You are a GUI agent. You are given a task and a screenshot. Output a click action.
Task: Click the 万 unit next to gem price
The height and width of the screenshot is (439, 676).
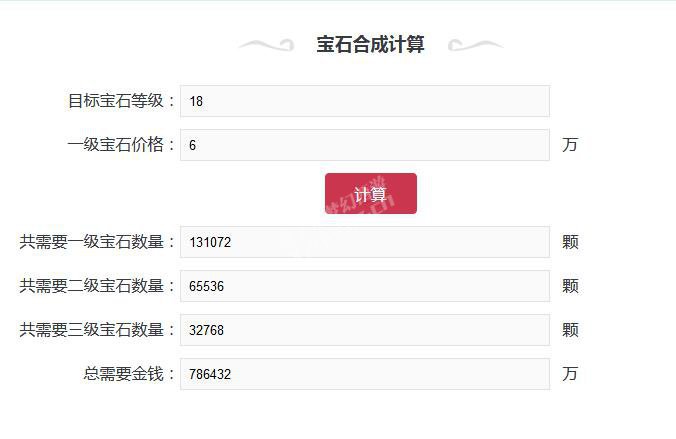(570, 145)
